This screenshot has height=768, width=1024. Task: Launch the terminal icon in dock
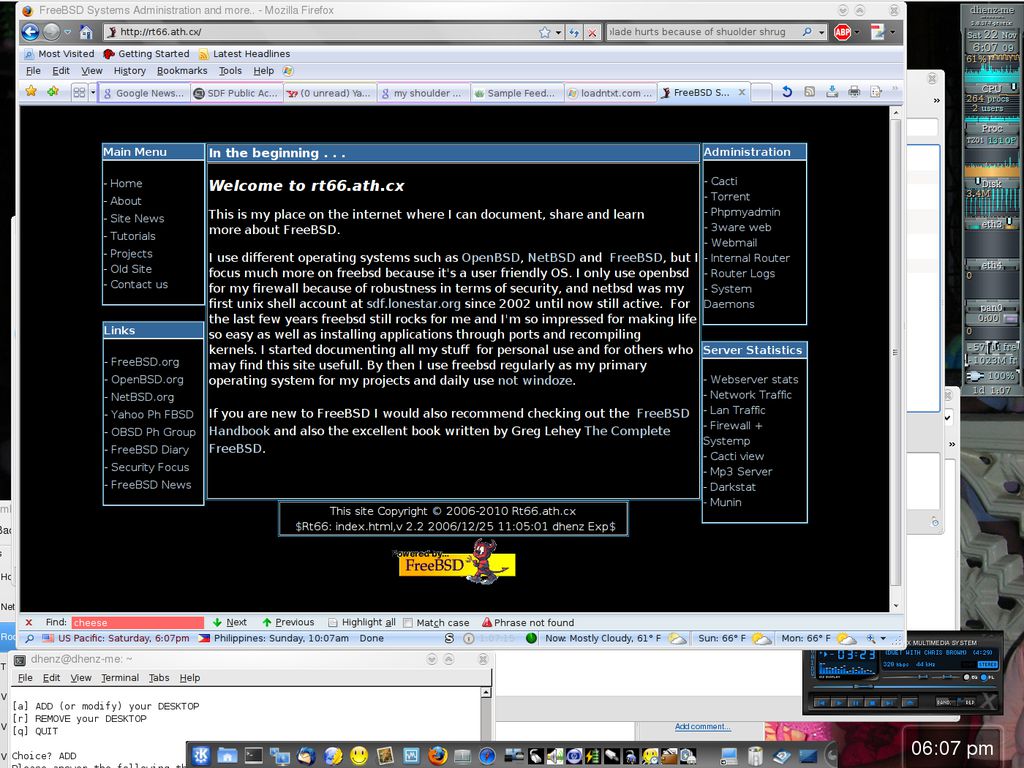[x=253, y=756]
